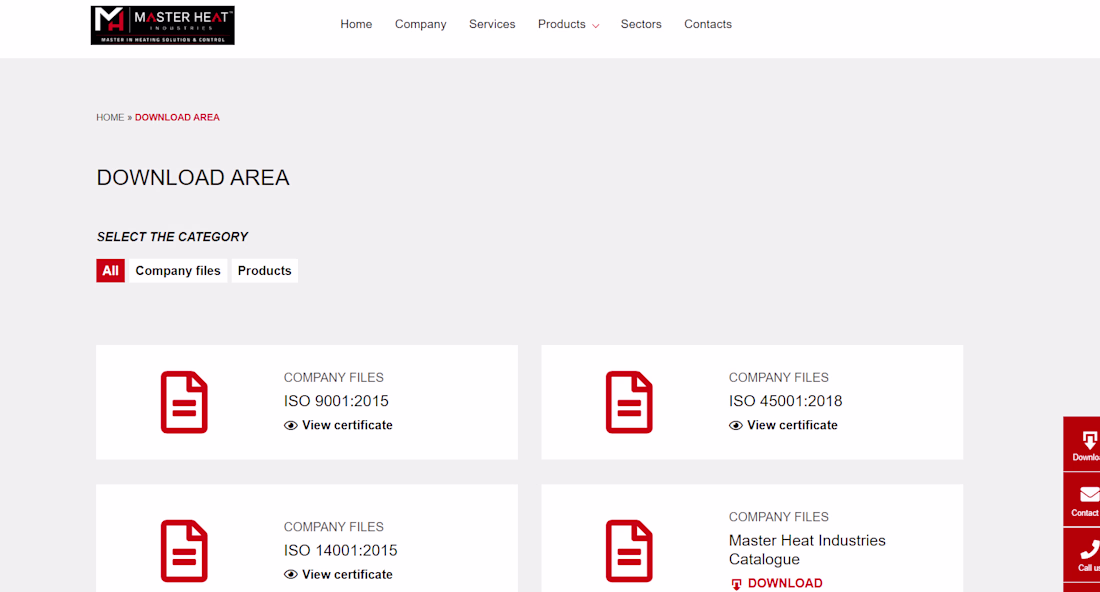The width and height of the screenshot is (1100, 592).
Task: Click the download arrow icon for Catalogue
Action: pos(736,584)
